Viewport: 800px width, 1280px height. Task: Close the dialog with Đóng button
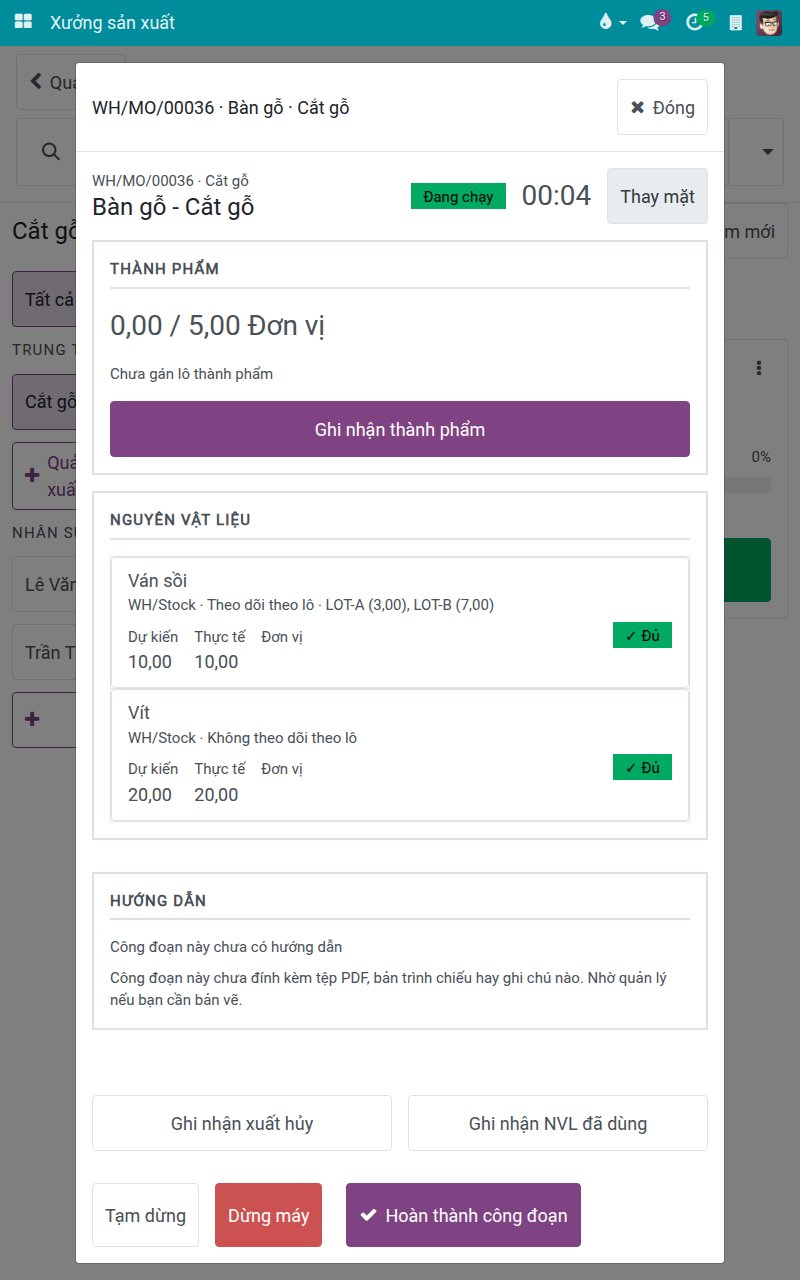[x=662, y=107]
